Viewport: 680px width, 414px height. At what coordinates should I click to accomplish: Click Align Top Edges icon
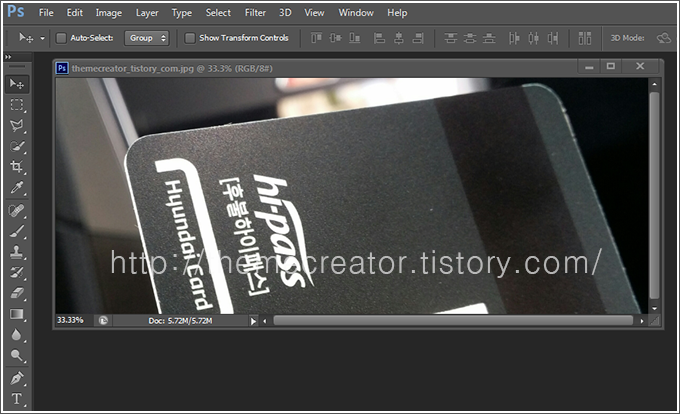pos(317,38)
